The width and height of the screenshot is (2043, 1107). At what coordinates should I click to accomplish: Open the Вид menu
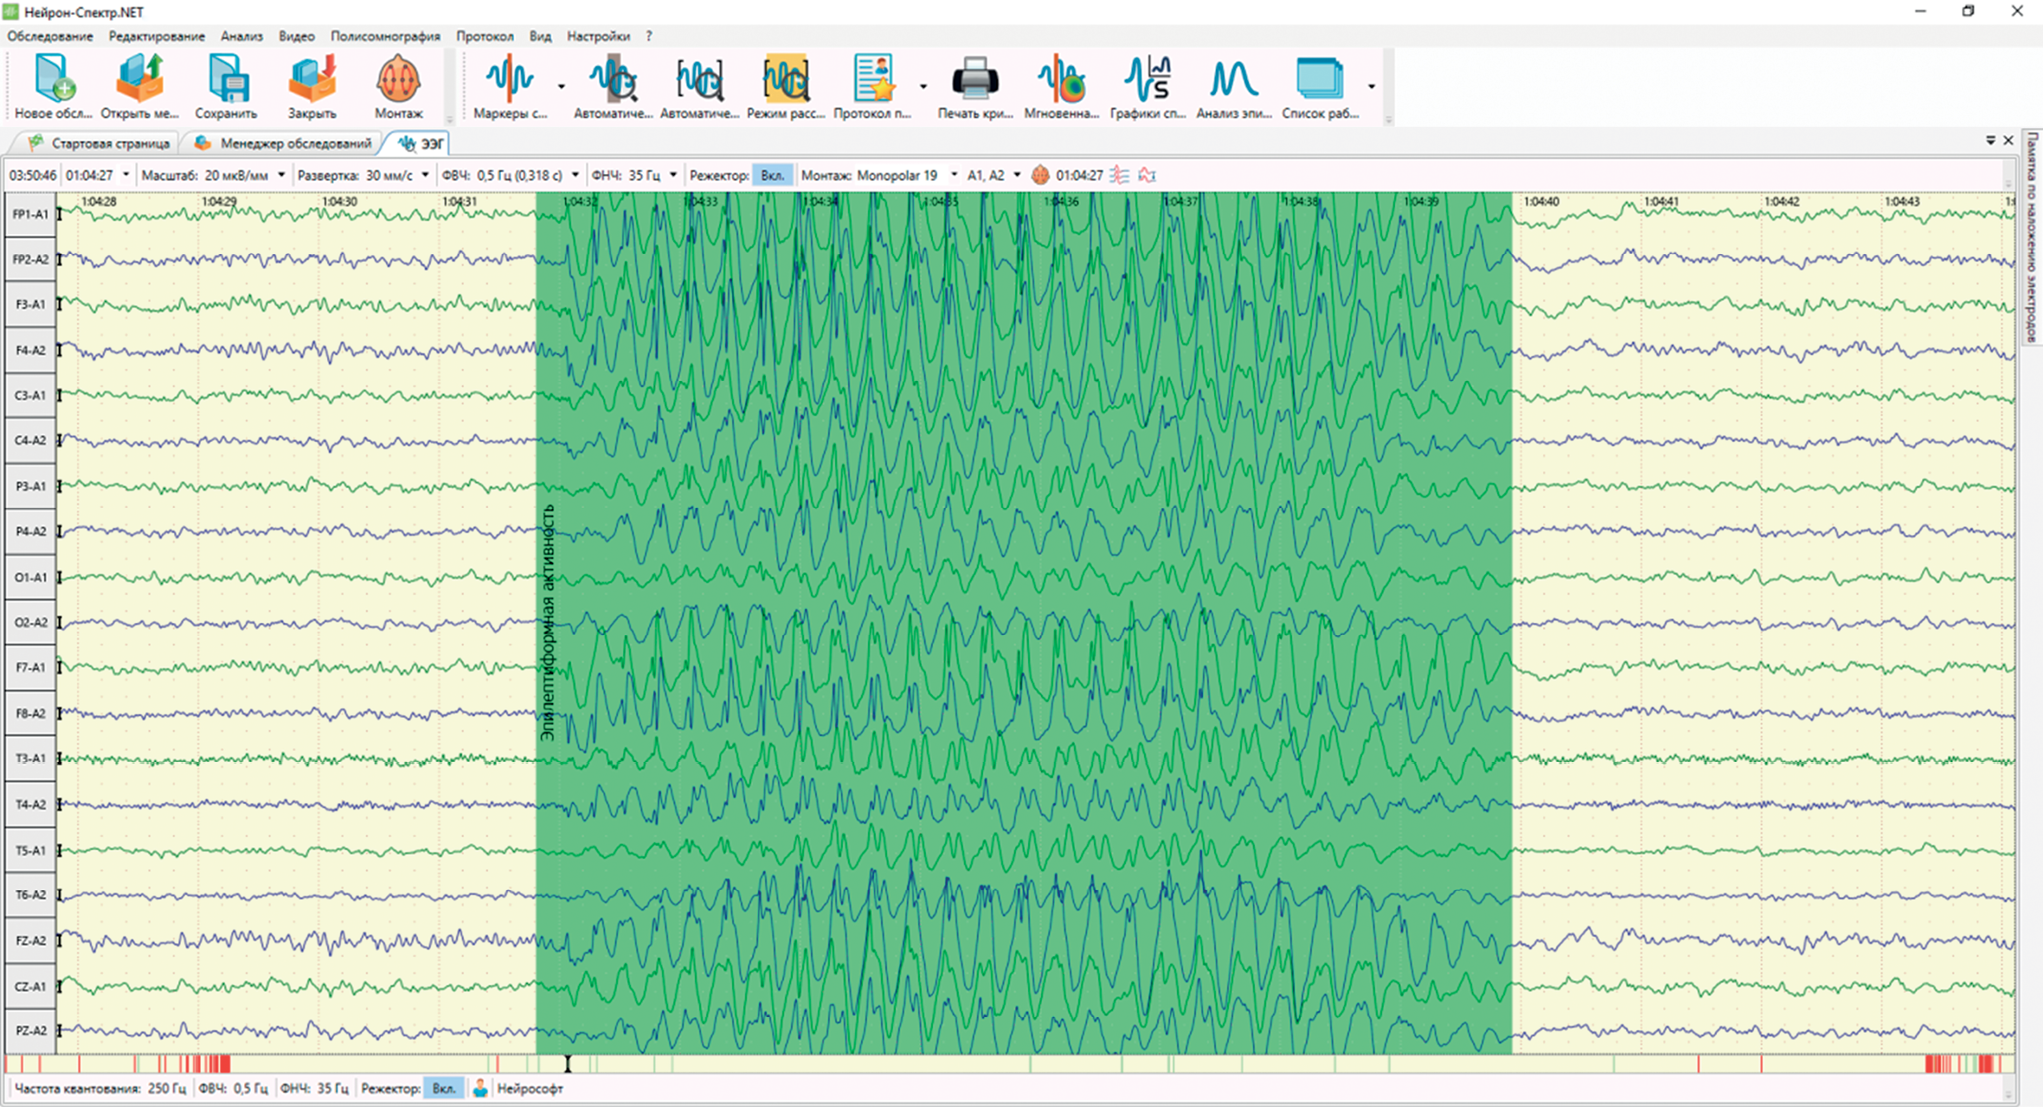(x=540, y=36)
